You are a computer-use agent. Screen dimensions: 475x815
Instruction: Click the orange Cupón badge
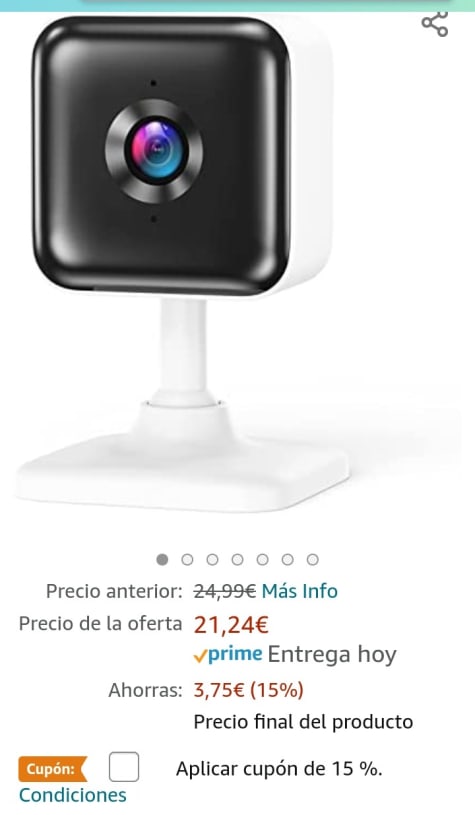click(53, 769)
